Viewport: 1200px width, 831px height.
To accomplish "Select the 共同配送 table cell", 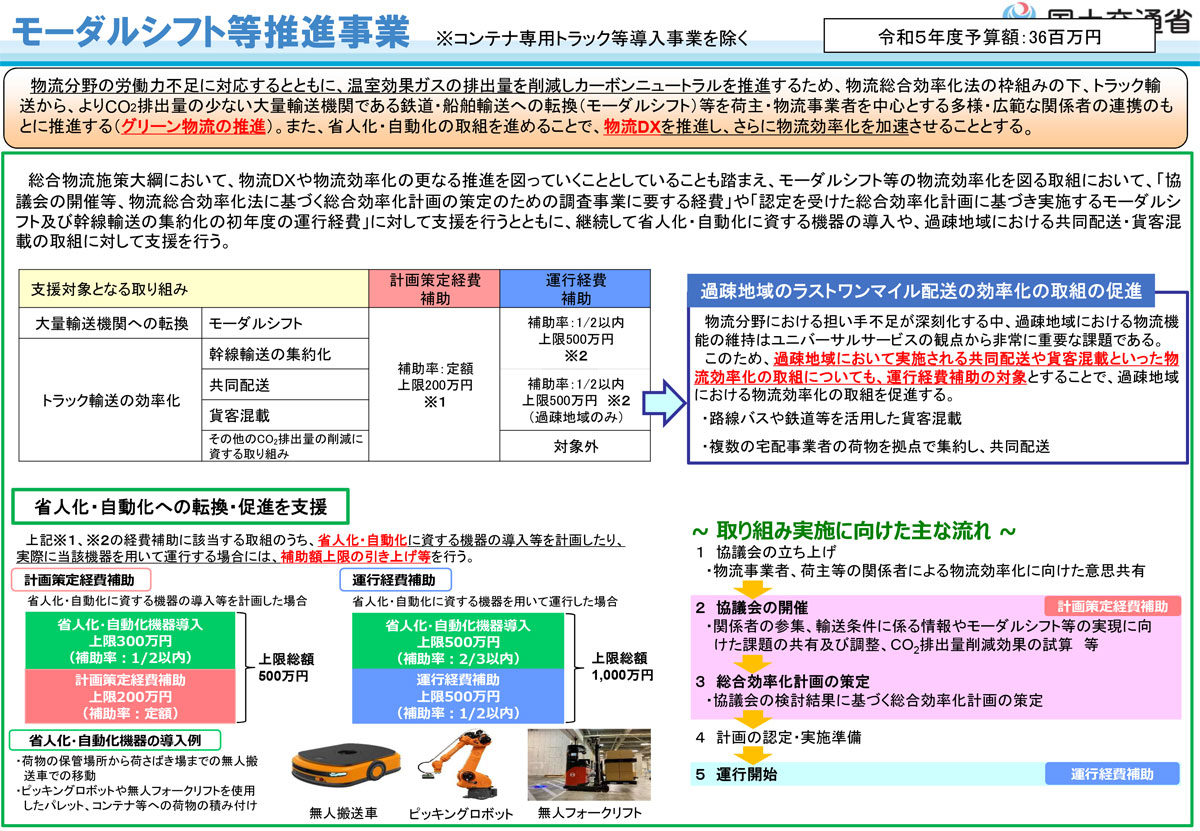I will pyautogui.click(x=287, y=385).
